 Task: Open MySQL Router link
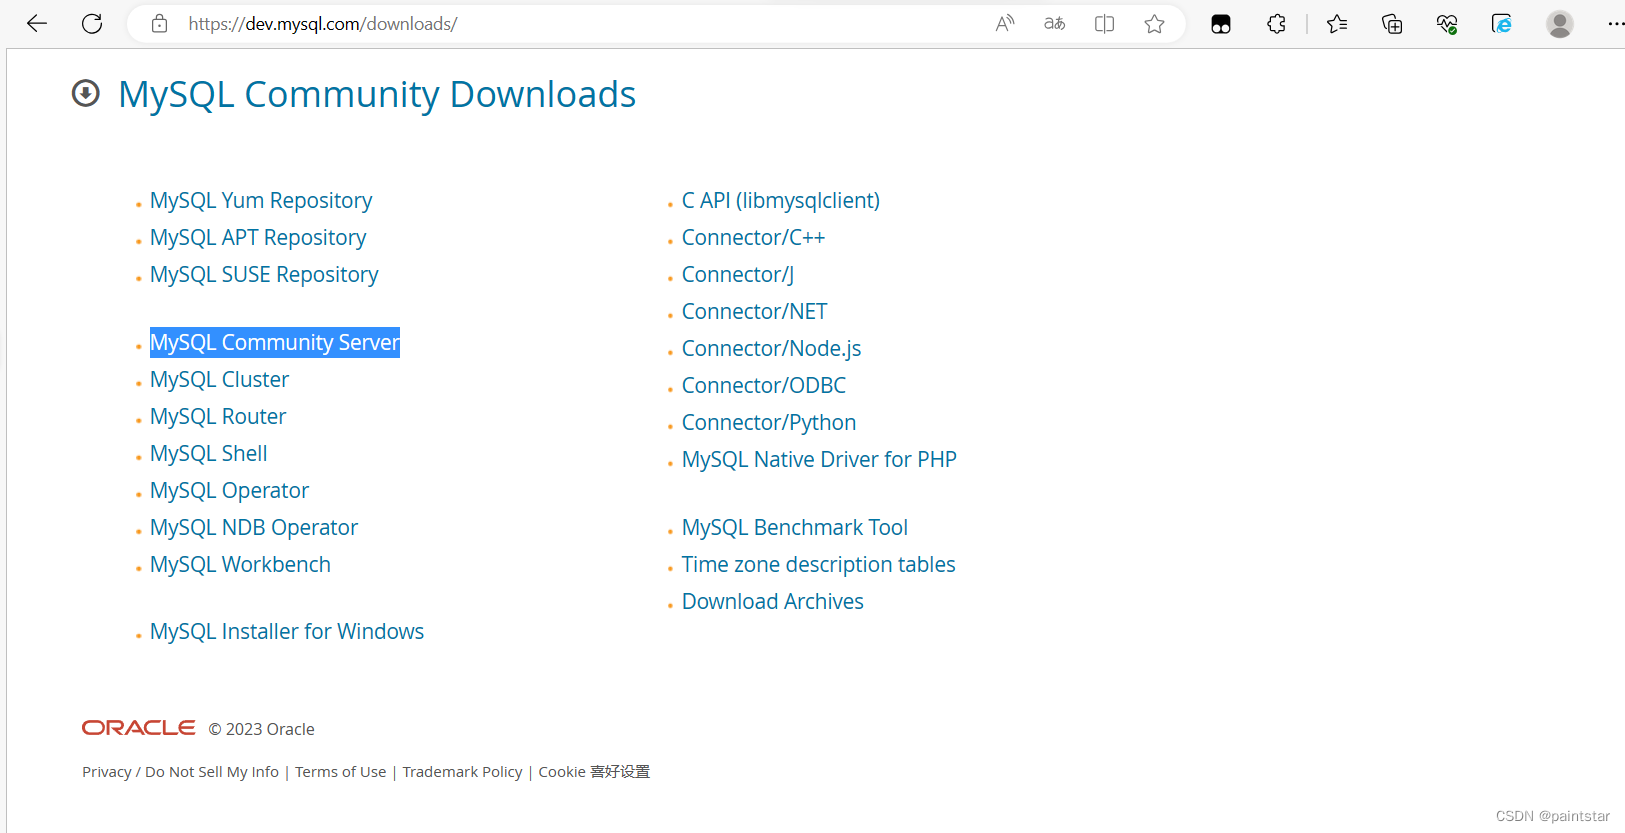(218, 416)
